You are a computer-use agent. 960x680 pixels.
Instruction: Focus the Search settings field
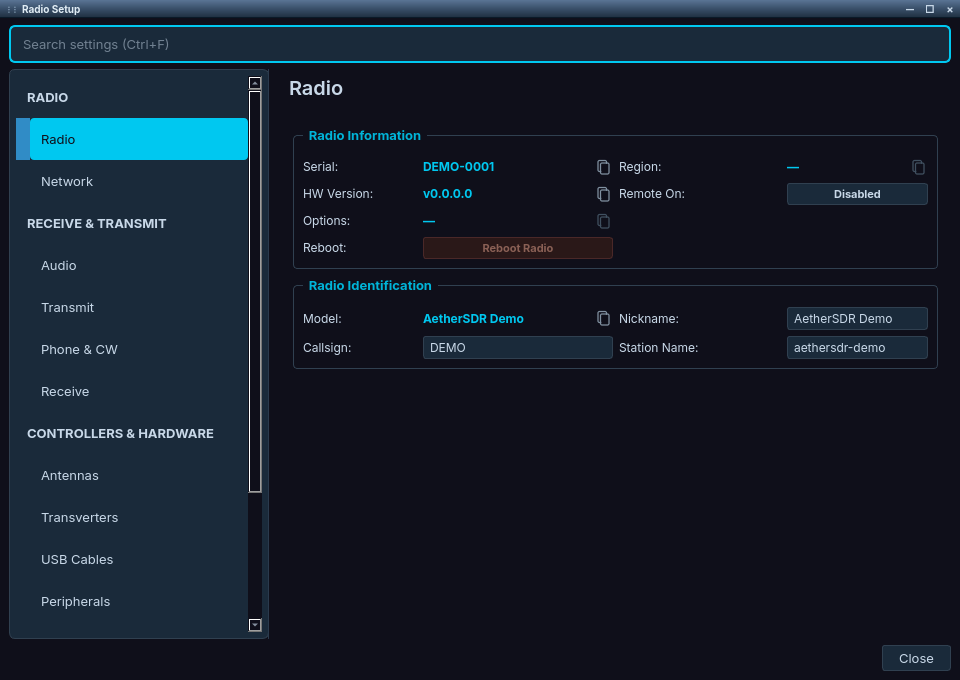(480, 44)
